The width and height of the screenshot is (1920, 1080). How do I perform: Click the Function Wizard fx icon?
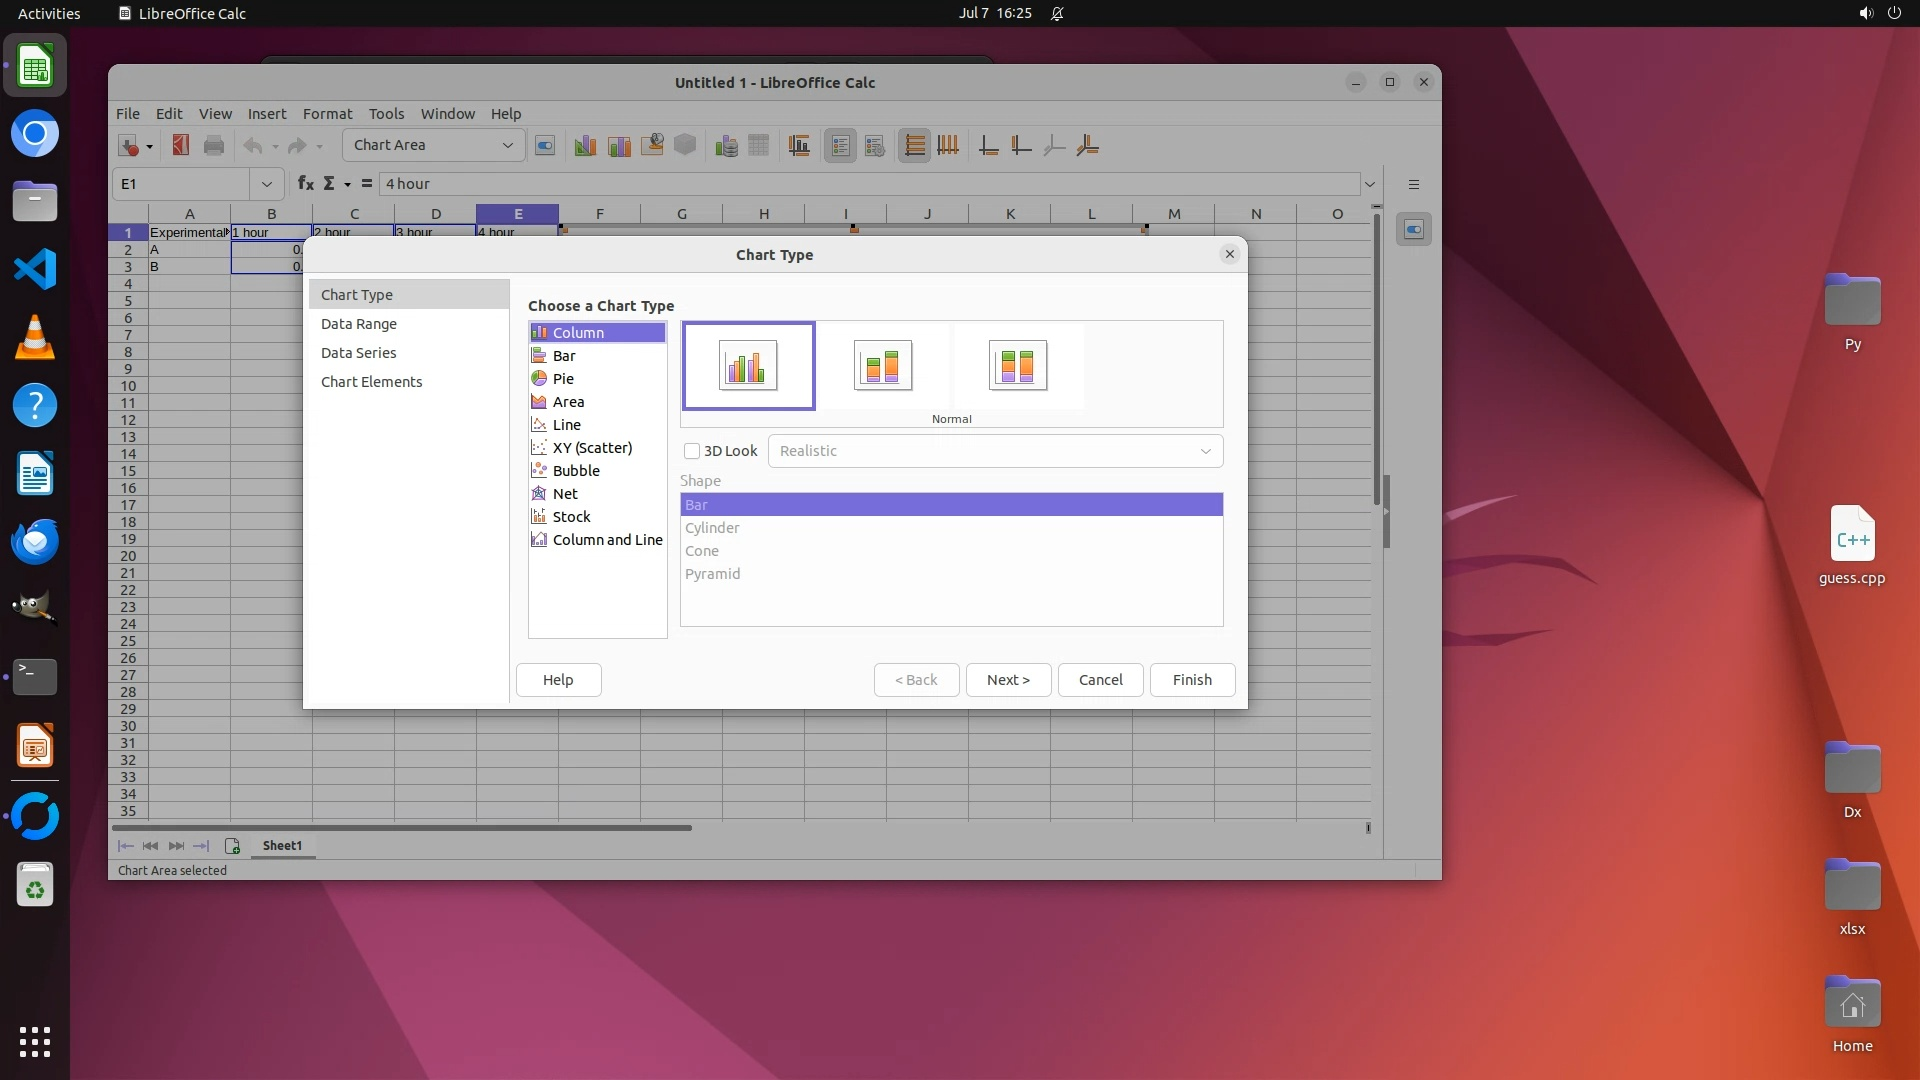306,184
